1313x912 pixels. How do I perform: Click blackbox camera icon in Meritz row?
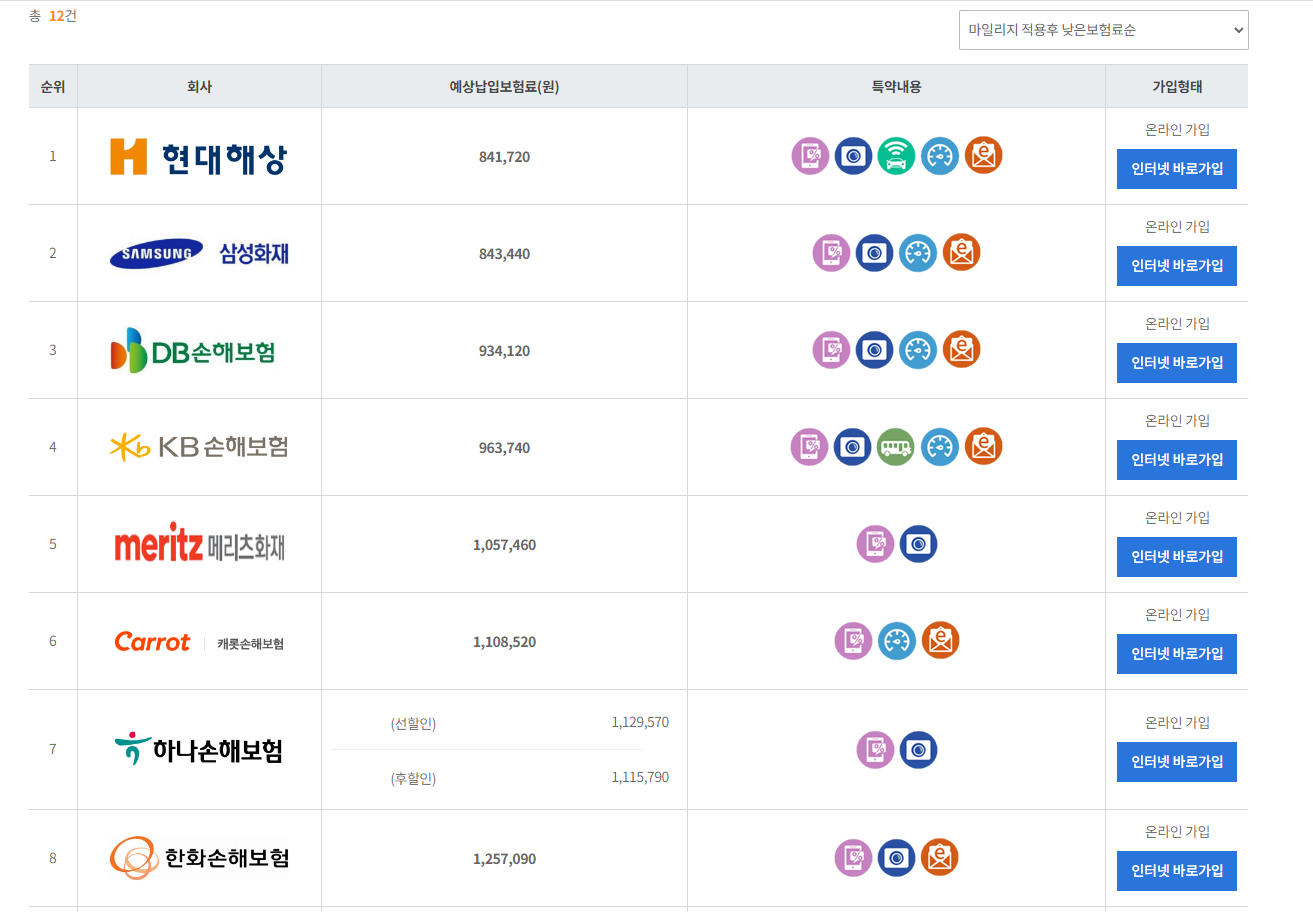(919, 544)
